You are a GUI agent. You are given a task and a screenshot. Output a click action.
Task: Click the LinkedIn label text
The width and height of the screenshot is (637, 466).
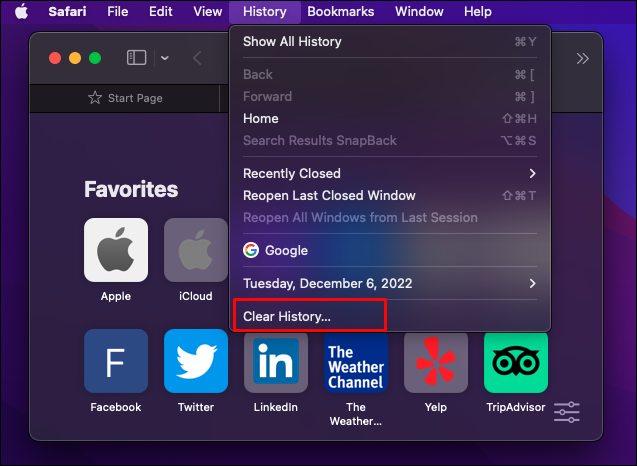276,407
